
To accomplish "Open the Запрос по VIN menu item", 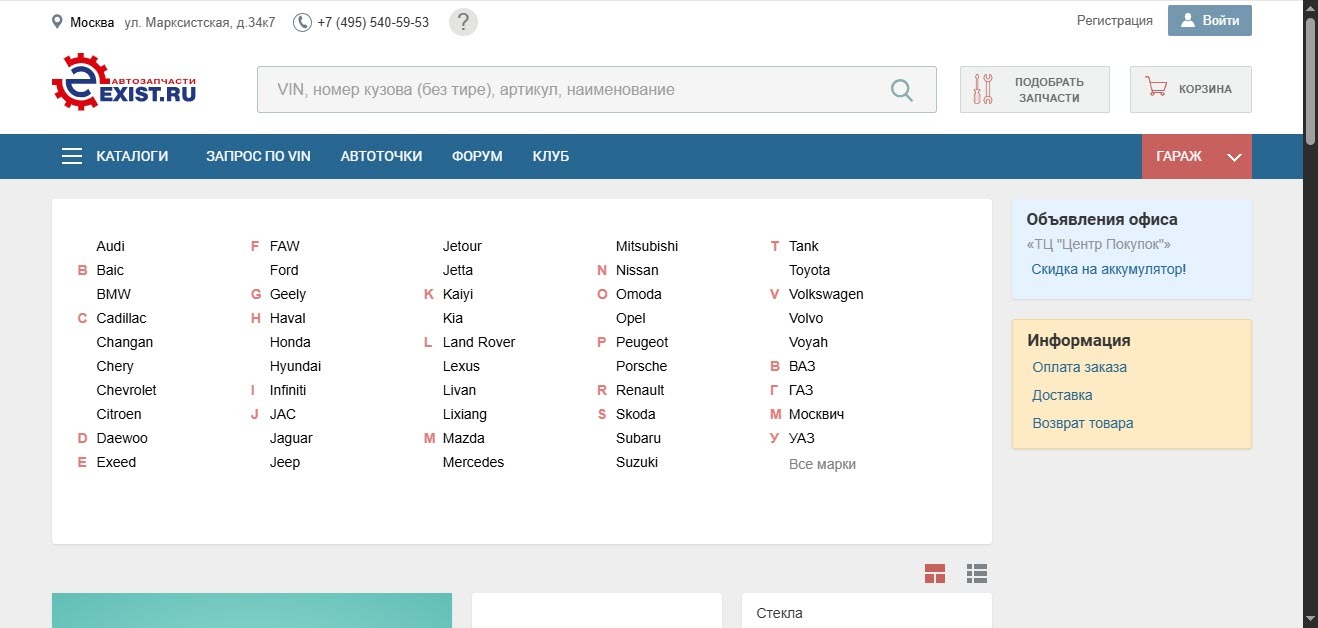I will pyautogui.click(x=258, y=156).
